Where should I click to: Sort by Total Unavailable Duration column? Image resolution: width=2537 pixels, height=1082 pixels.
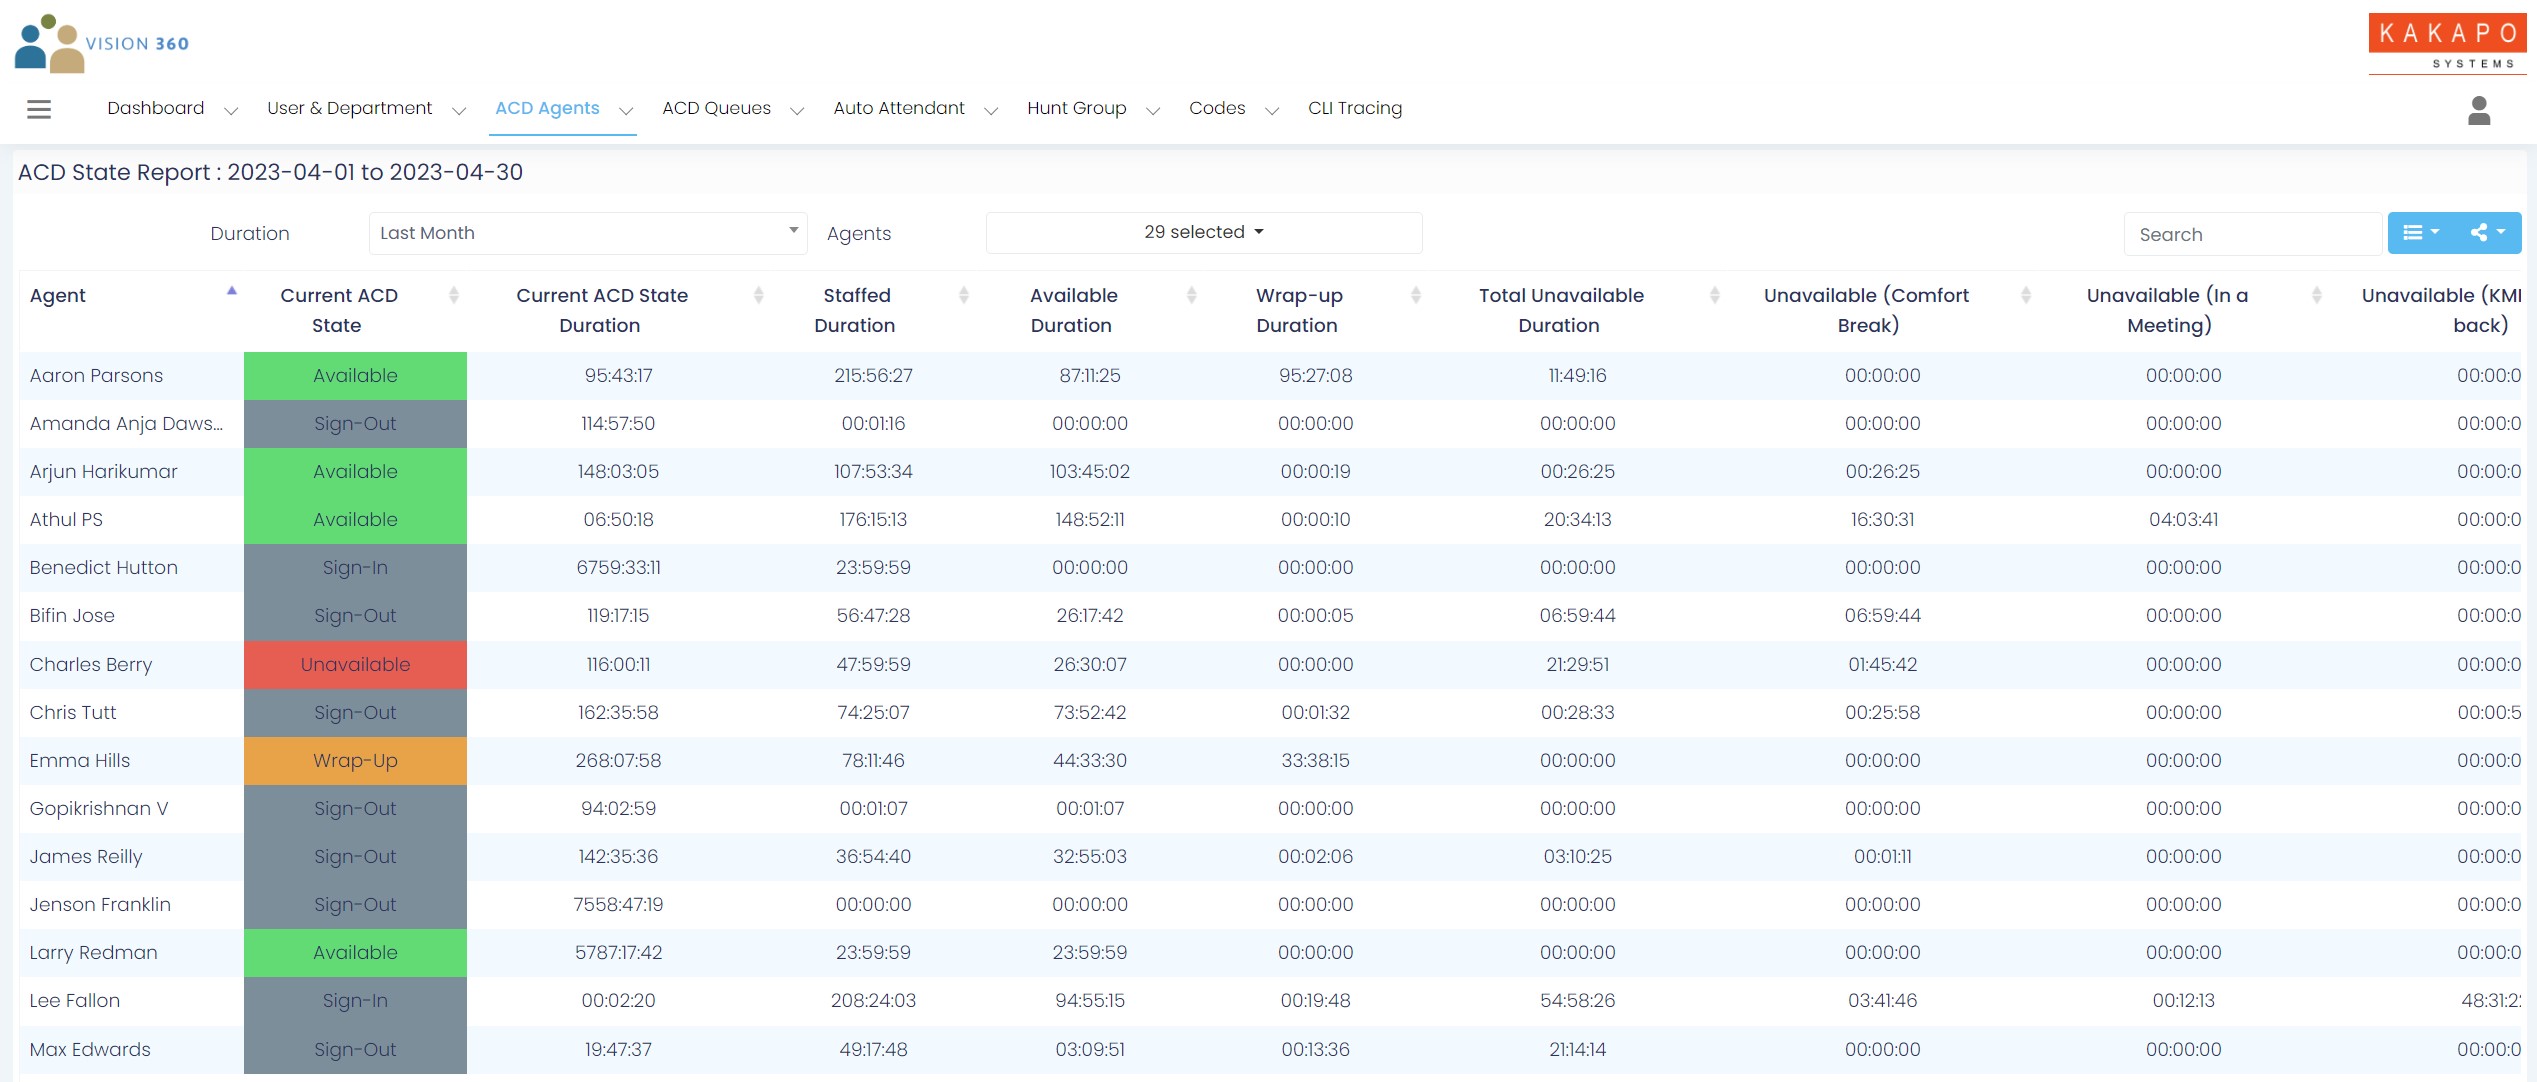(x=1715, y=295)
